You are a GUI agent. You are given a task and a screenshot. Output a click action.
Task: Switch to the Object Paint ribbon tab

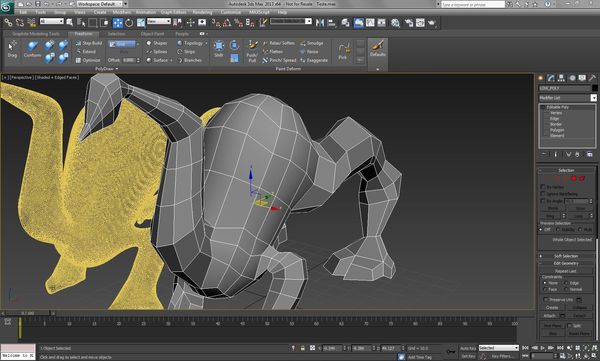pyautogui.click(x=152, y=34)
